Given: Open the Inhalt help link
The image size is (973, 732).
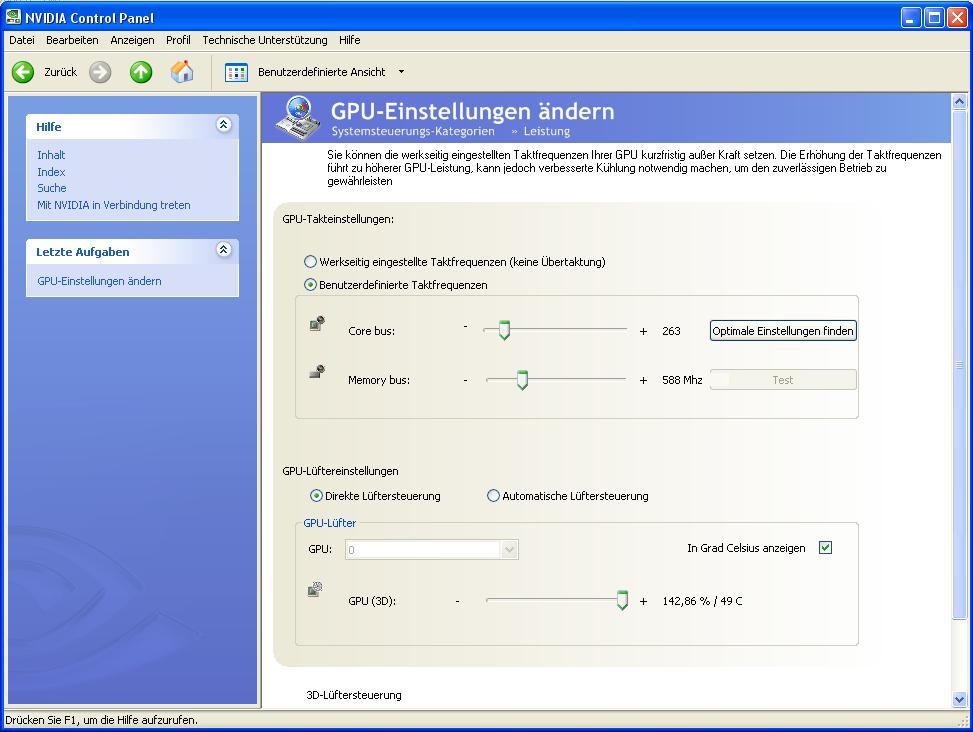Looking at the screenshot, I should (51, 155).
